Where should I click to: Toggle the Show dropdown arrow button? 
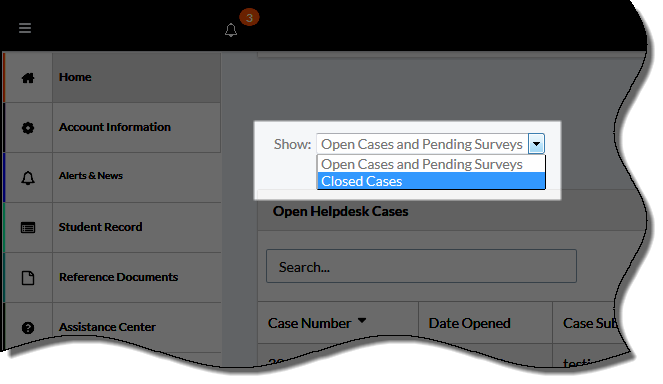point(536,144)
